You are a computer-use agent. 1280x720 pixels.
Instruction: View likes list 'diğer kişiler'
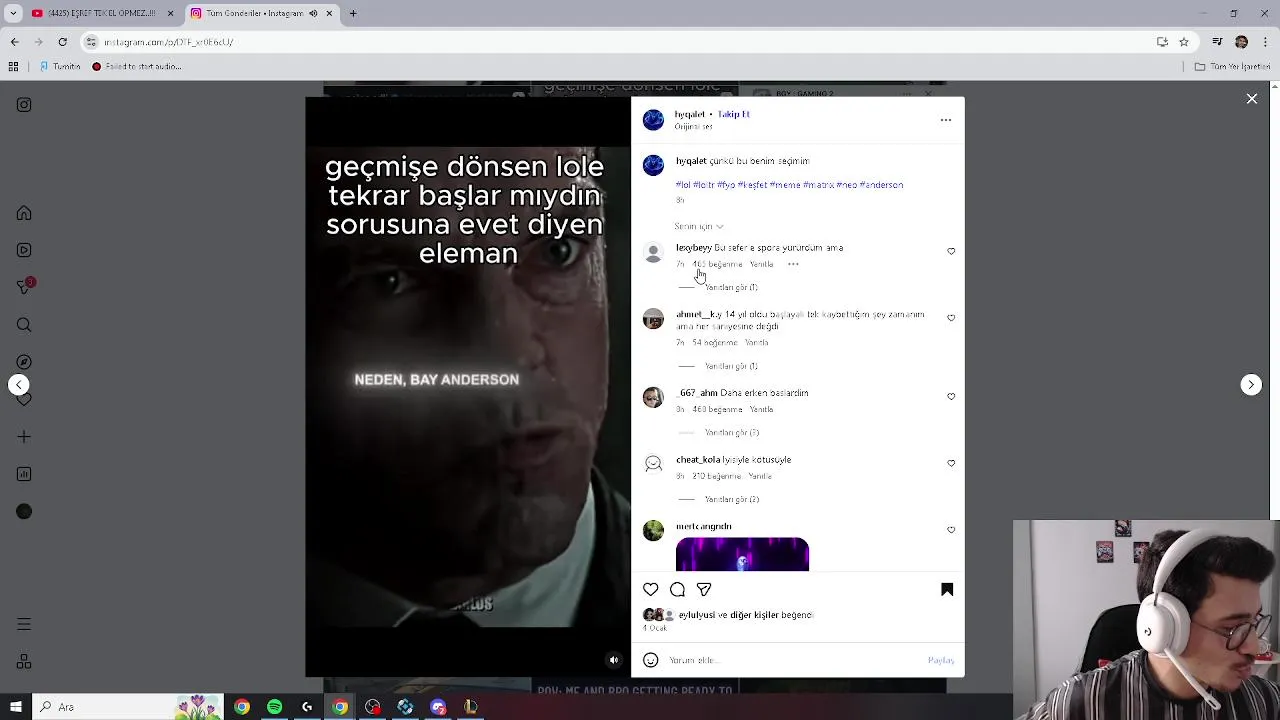pyautogui.click(x=771, y=615)
